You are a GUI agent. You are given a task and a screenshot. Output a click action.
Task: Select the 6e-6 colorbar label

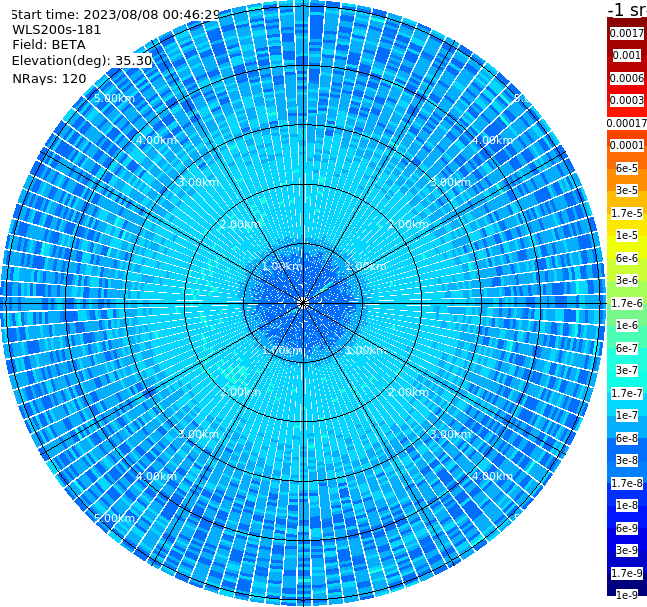pos(627,258)
